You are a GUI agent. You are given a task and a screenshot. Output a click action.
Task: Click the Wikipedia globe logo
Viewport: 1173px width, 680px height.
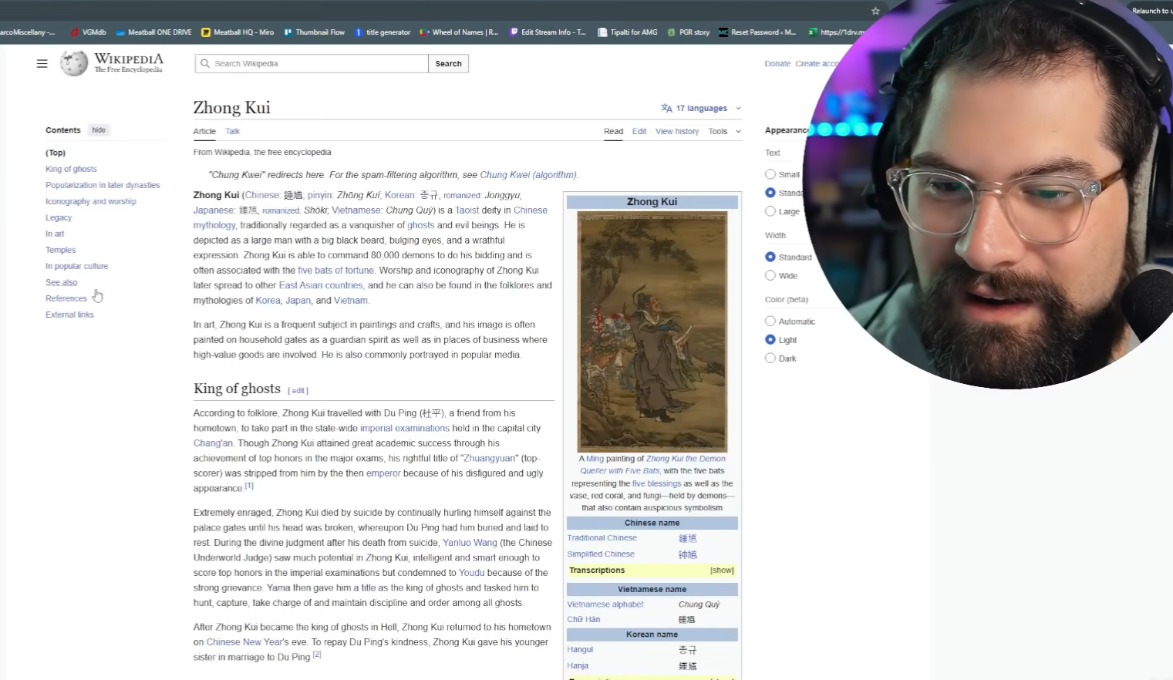click(x=74, y=63)
